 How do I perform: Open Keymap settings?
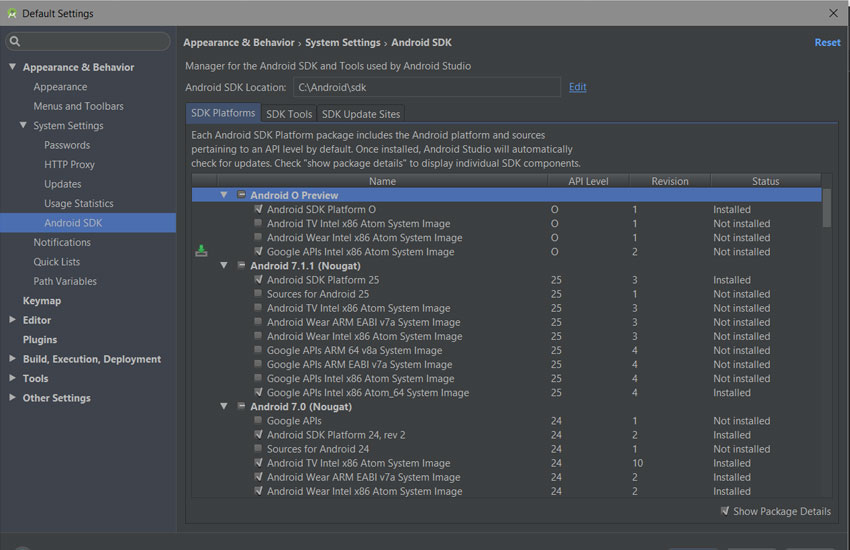[42, 301]
